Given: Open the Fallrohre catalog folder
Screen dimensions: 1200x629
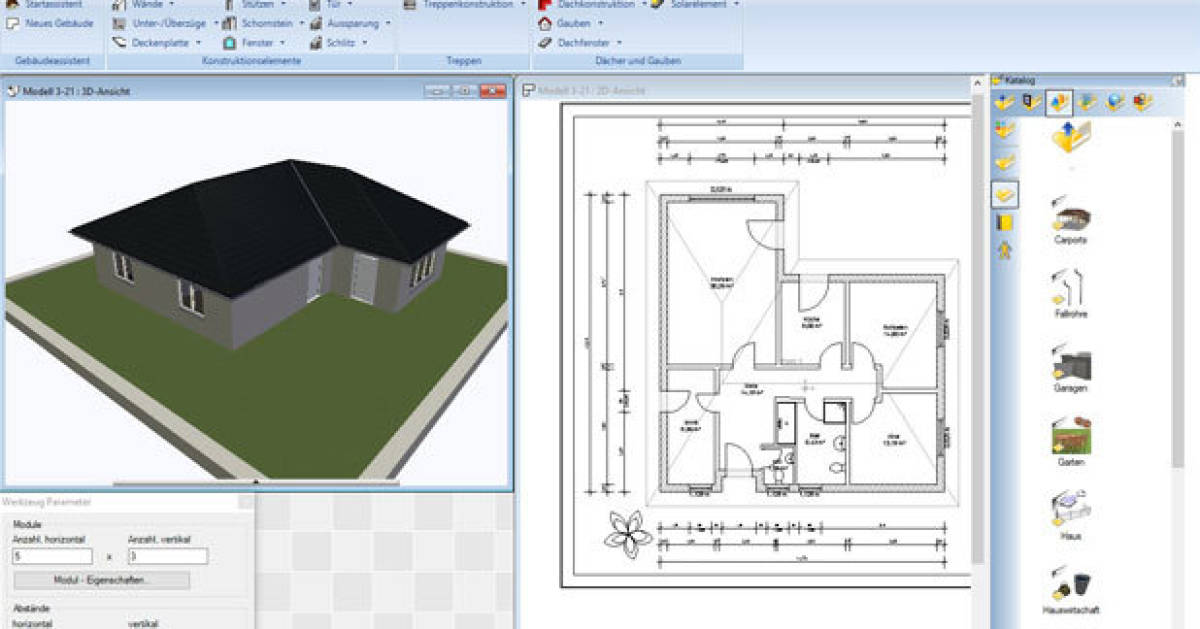Looking at the screenshot, I should [x=1070, y=294].
